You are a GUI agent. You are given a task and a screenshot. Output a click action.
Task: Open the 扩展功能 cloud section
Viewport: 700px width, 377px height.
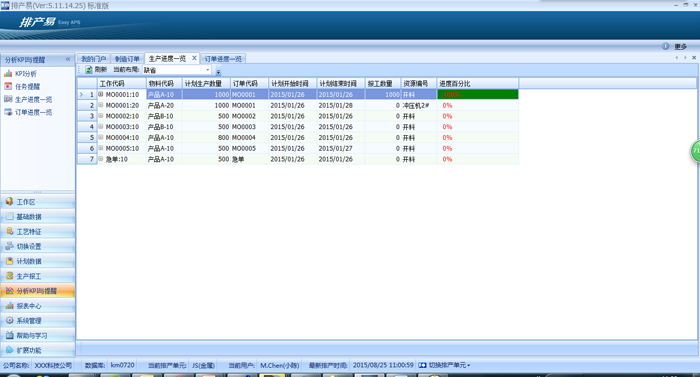pyautogui.click(x=38, y=350)
